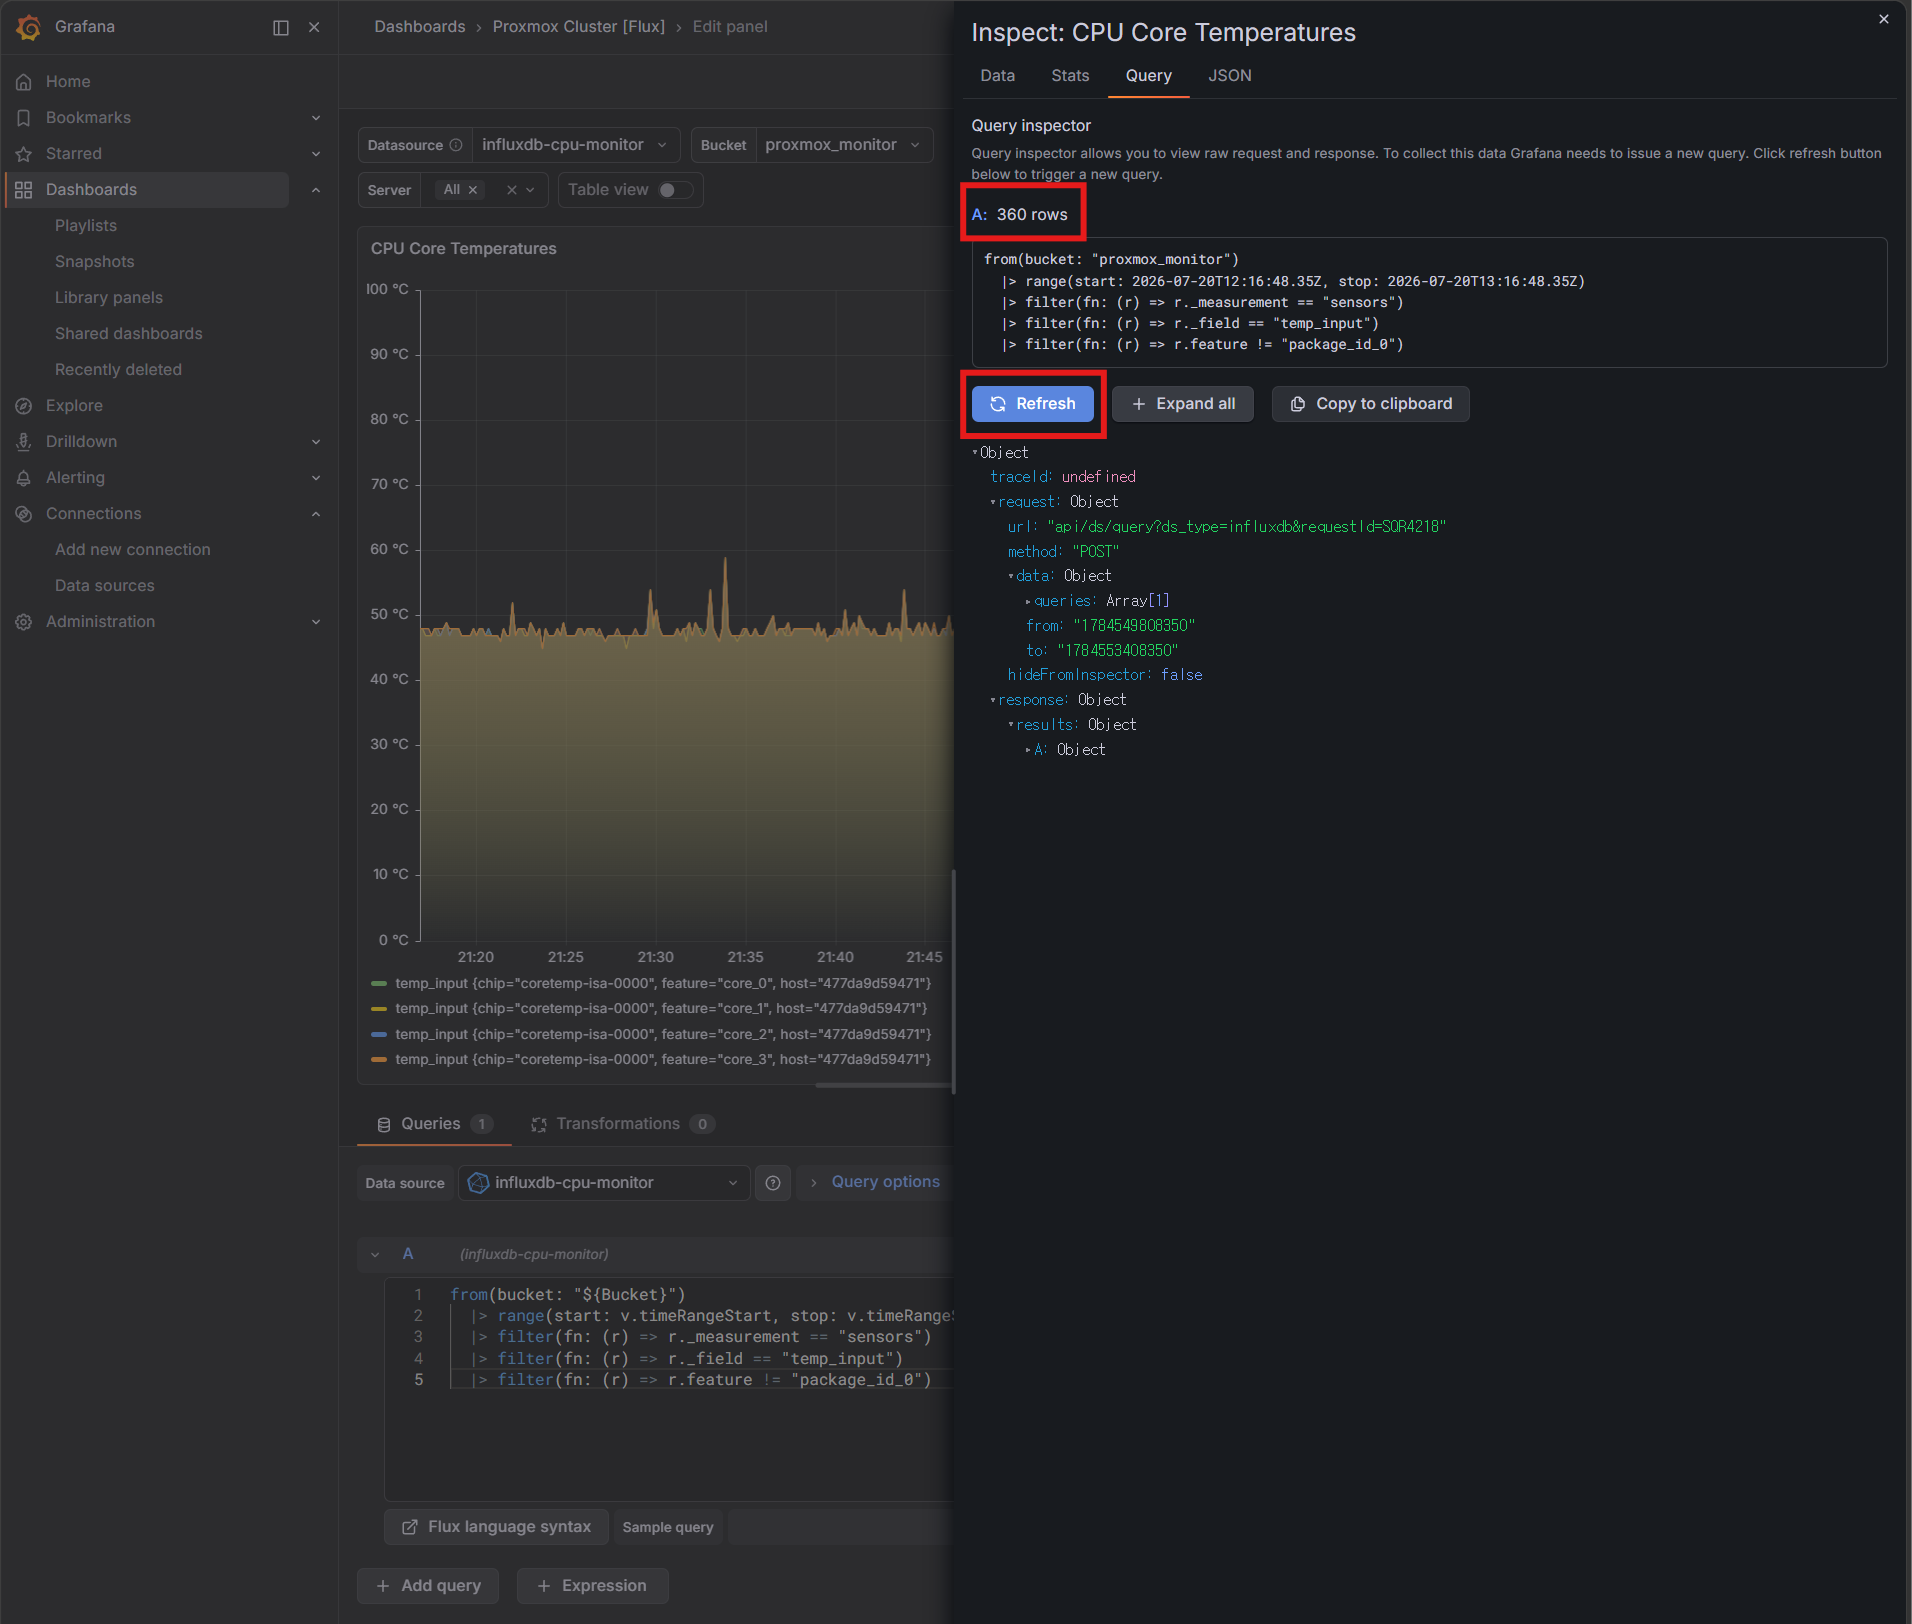Open the Datasource variable dropdown
This screenshot has height=1624, width=1912.
(x=575, y=145)
